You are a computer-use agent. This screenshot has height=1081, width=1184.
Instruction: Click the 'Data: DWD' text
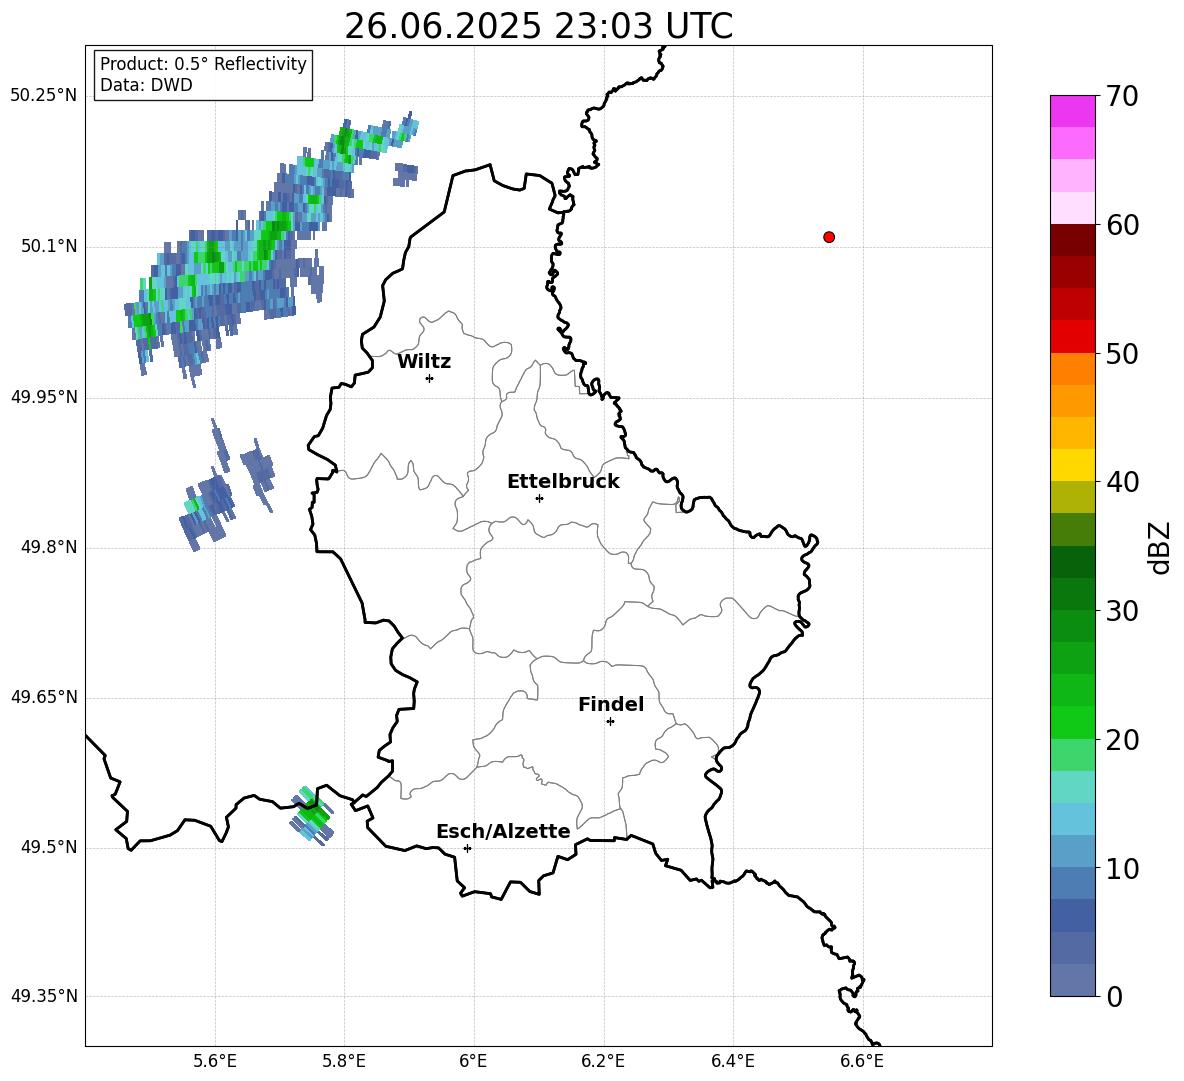[x=146, y=85]
